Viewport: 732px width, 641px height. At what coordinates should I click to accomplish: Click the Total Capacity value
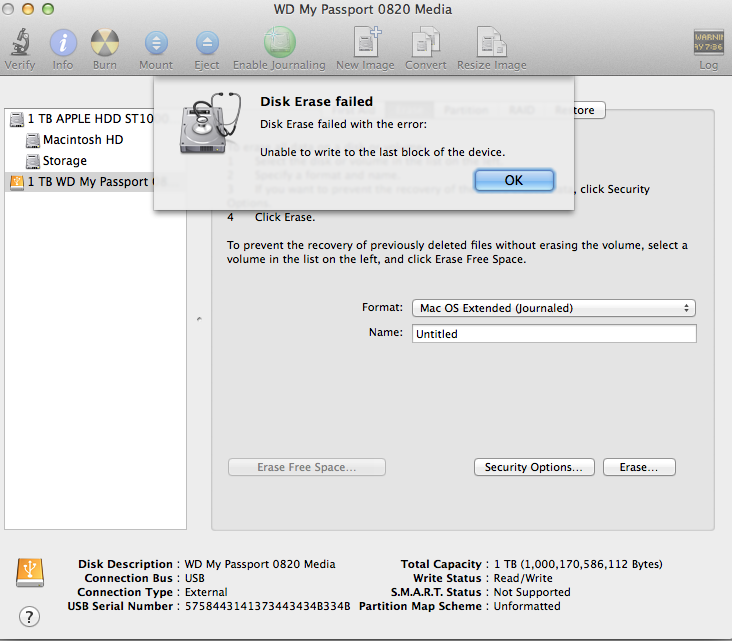tap(578, 564)
